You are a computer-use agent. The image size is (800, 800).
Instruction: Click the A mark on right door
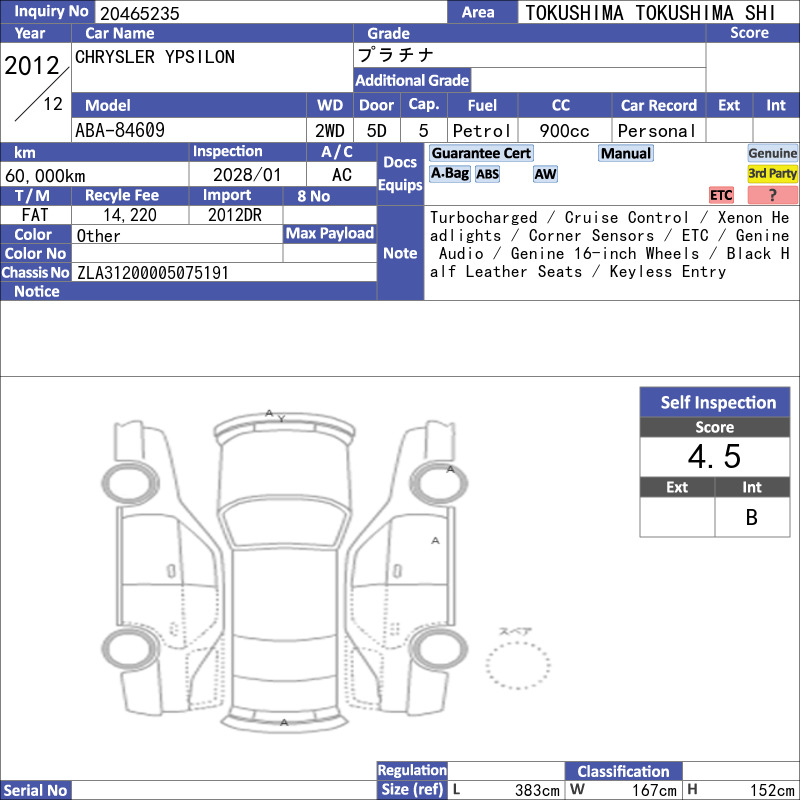click(x=435, y=540)
